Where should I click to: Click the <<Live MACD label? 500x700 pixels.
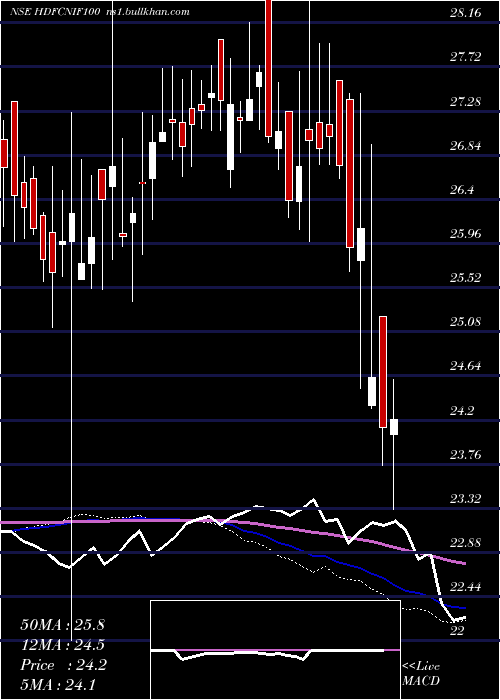pyautogui.click(x=421, y=674)
